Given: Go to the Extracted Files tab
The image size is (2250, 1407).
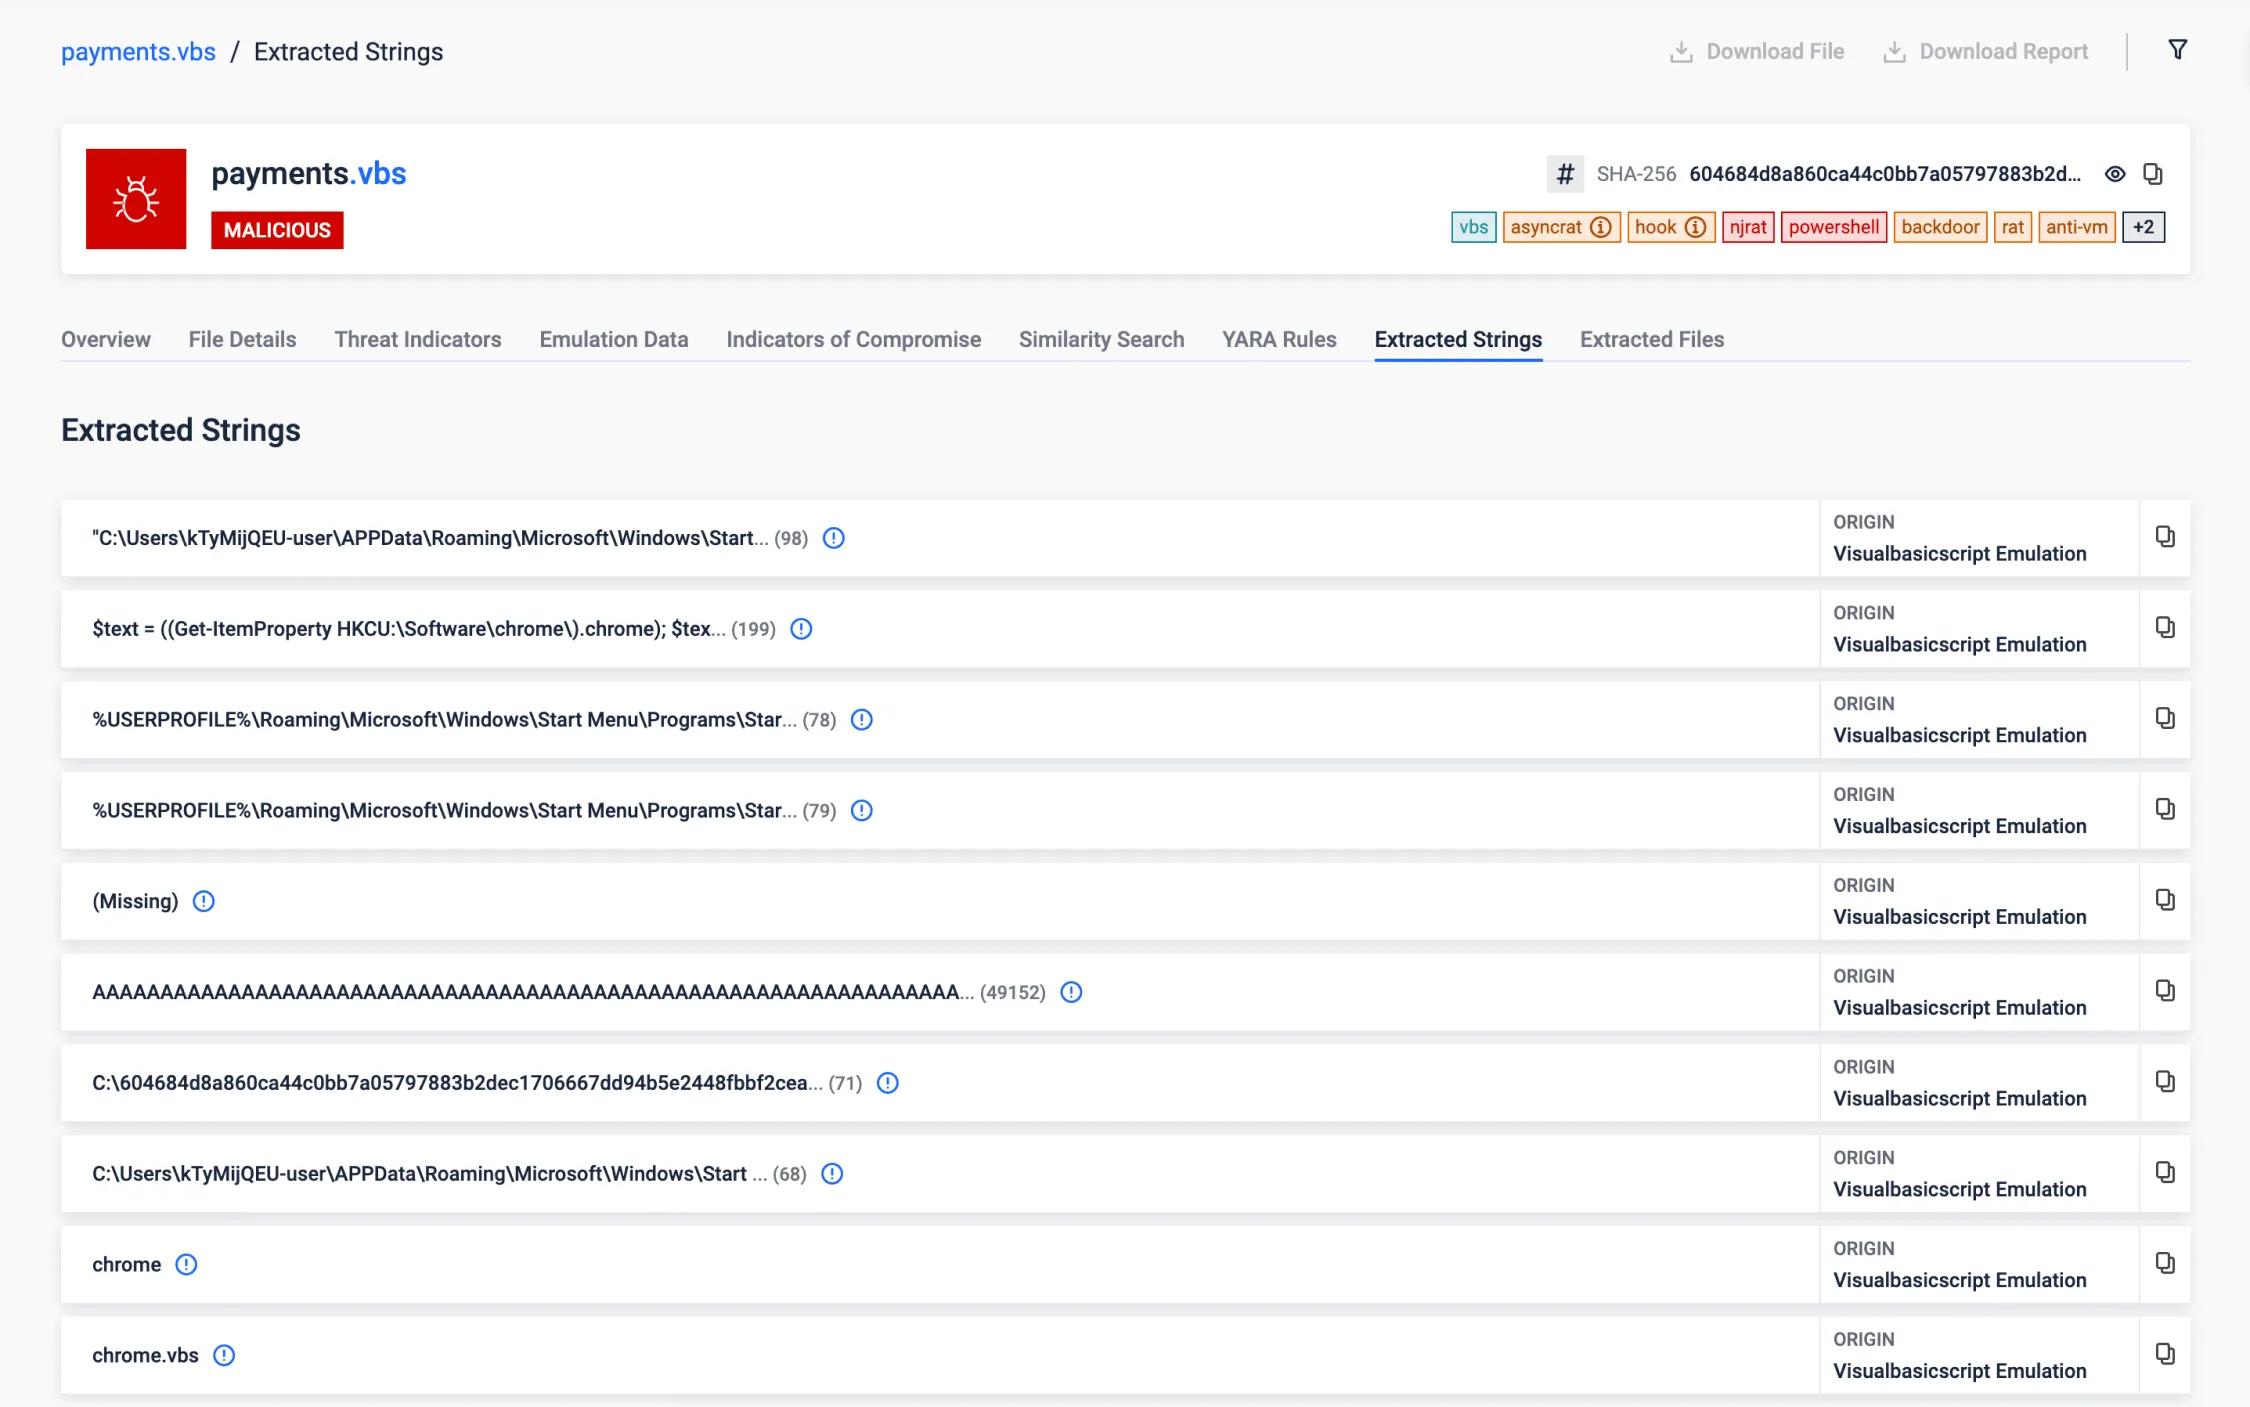Looking at the screenshot, I should 1651,339.
